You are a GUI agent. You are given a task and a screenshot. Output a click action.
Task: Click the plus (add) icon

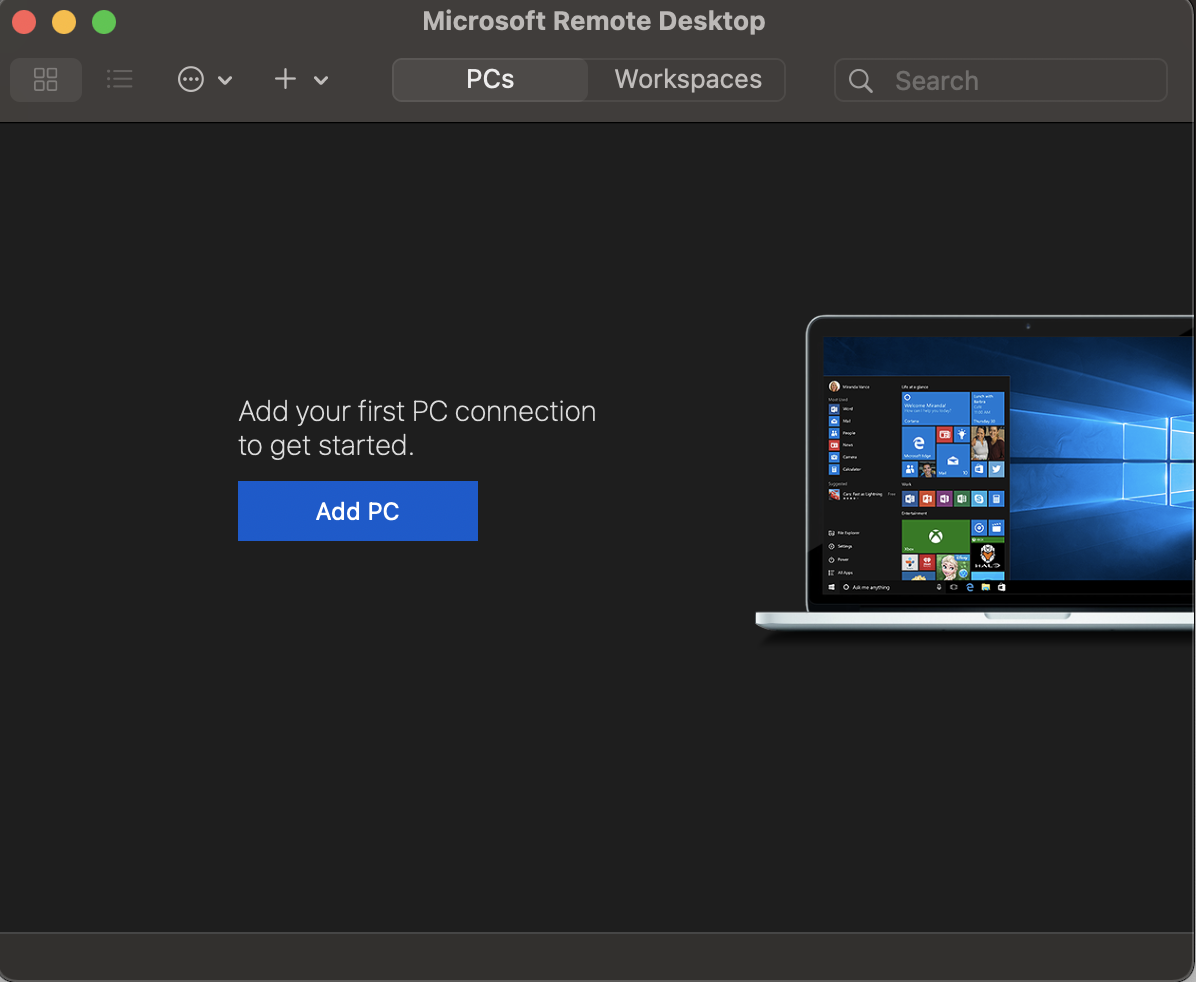pyautogui.click(x=285, y=79)
